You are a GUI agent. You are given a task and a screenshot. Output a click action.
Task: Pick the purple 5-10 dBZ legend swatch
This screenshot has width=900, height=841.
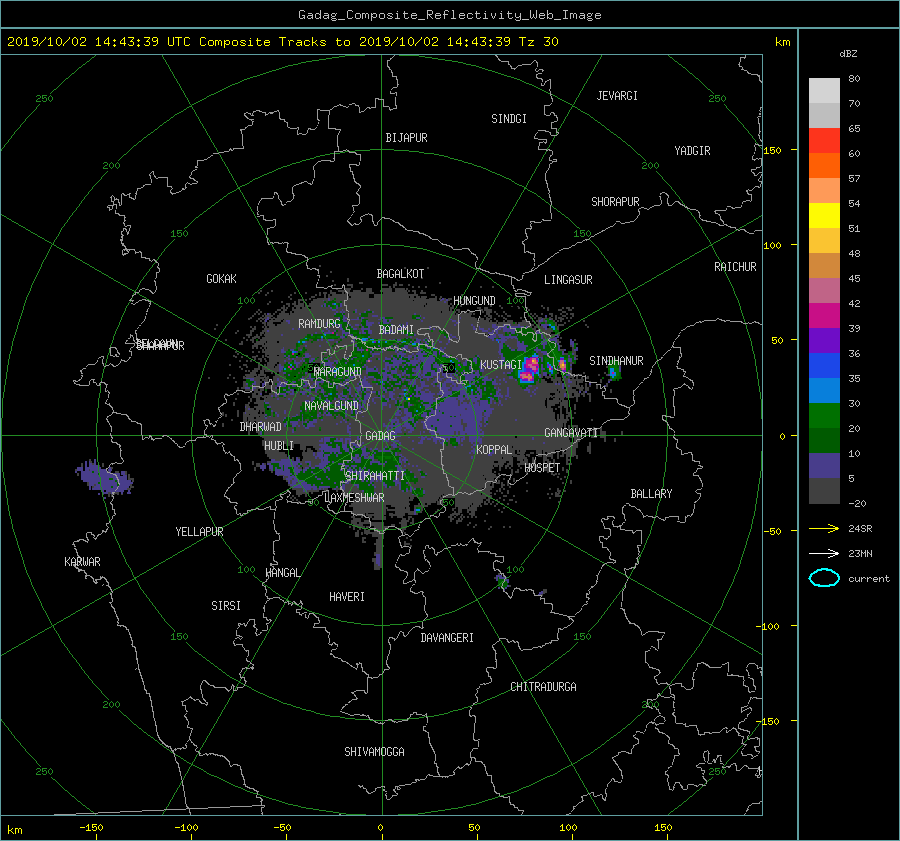tap(824, 466)
